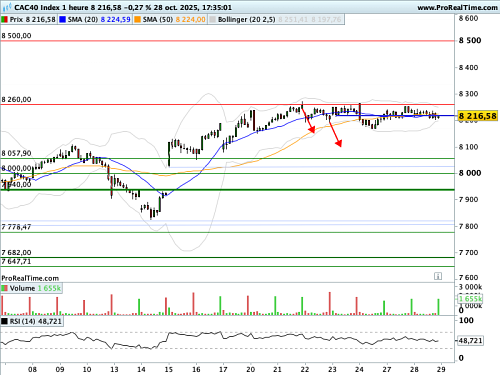Click the 7 778,47 support level label

[16, 227]
